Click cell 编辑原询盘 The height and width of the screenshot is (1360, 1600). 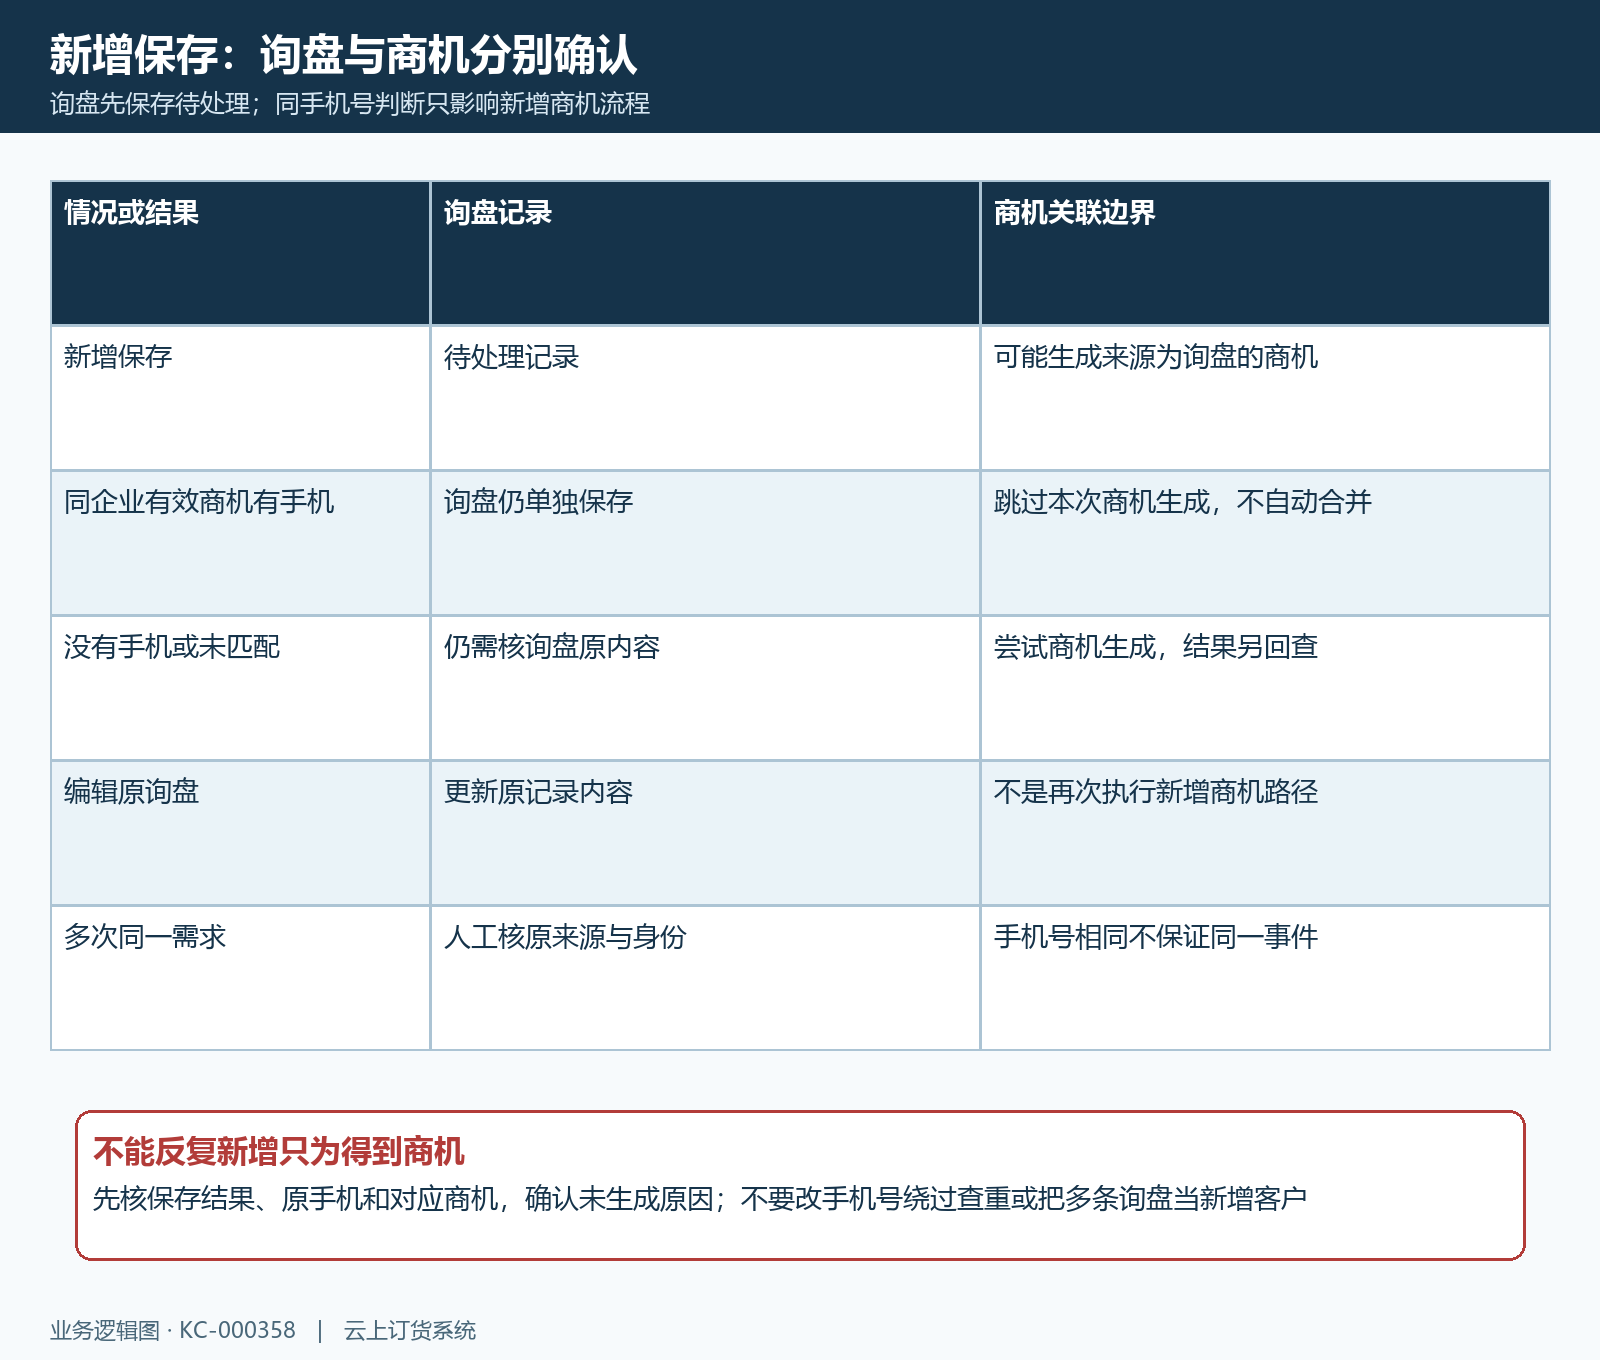(x=240, y=833)
